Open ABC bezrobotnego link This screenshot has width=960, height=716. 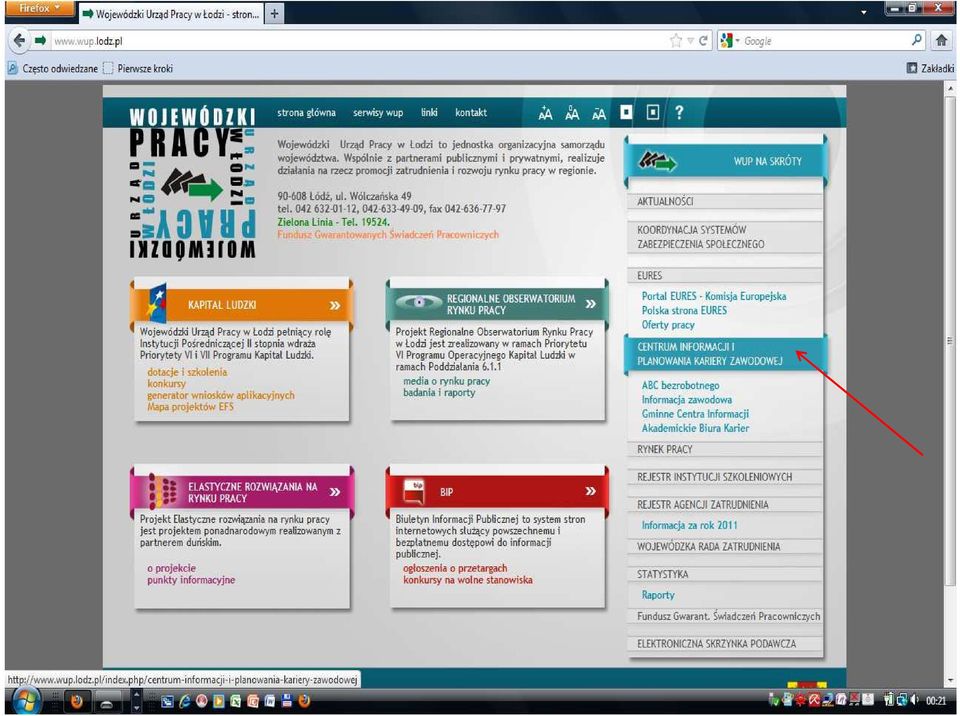[x=680, y=386]
